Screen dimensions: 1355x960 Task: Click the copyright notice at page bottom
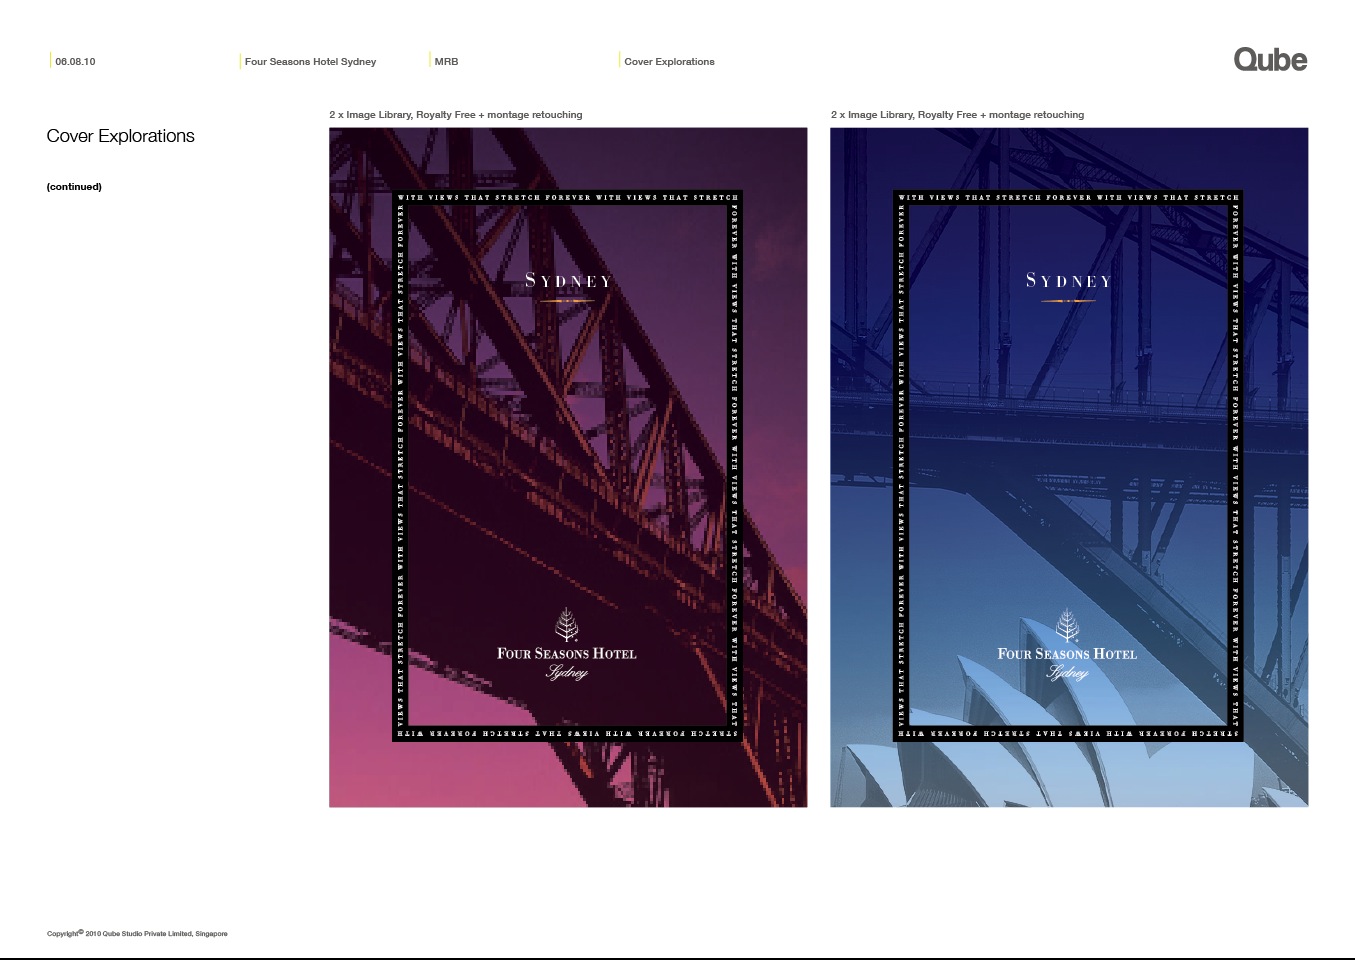[137, 934]
